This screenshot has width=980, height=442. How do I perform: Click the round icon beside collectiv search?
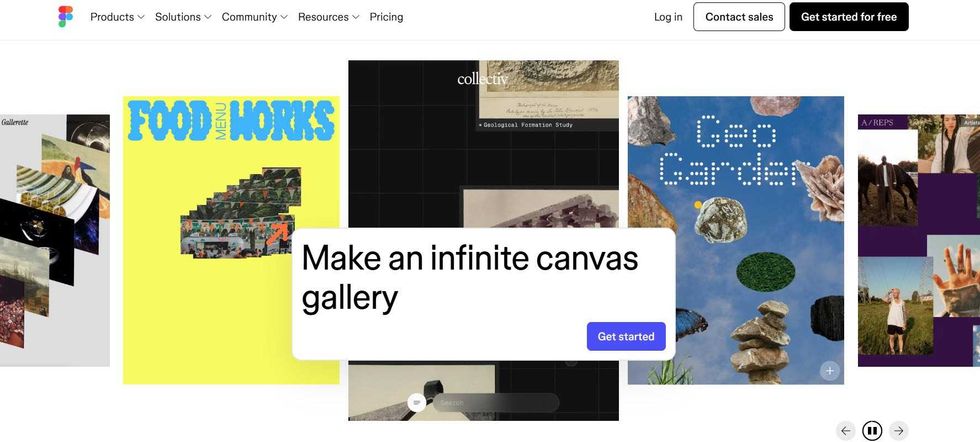pyautogui.click(x=417, y=403)
